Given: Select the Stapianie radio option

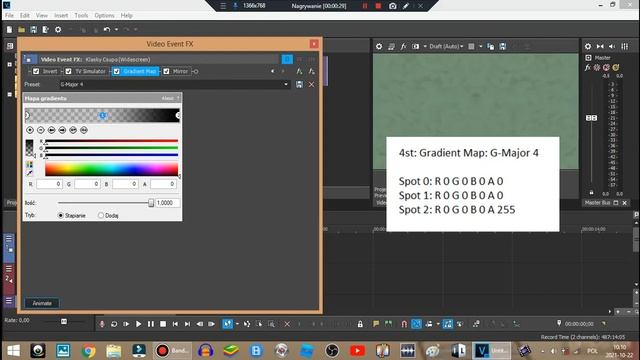Looking at the screenshot, I should (x=60, y=216).
